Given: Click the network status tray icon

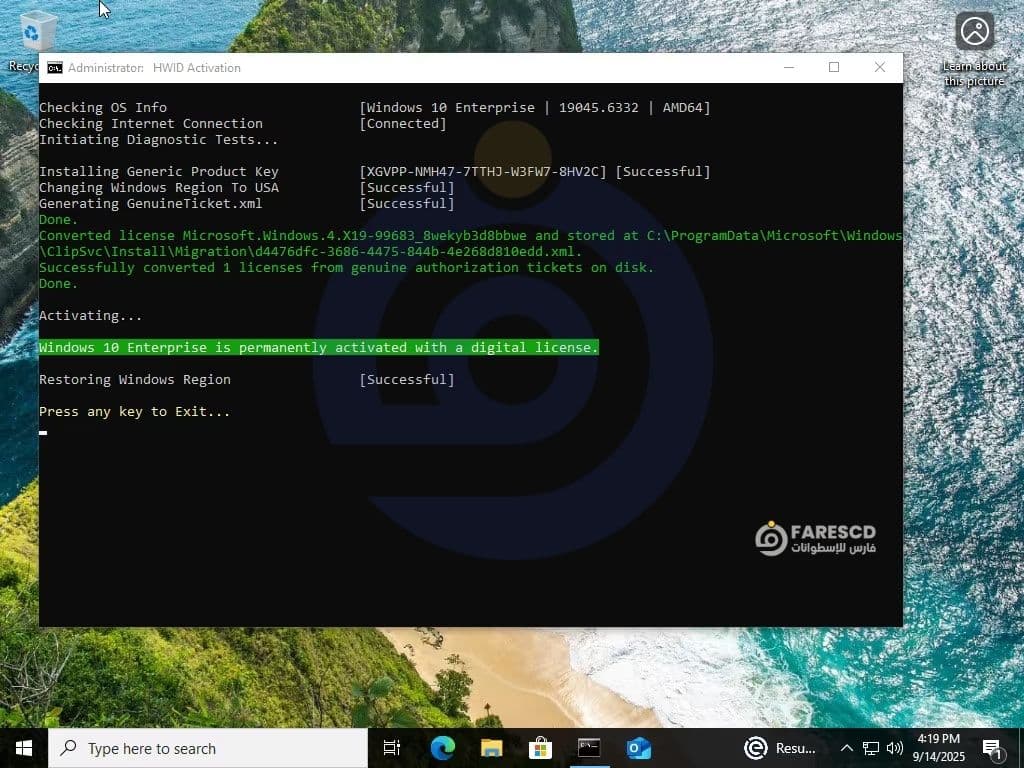Looking at the screenshot, I should click(871, 748).
